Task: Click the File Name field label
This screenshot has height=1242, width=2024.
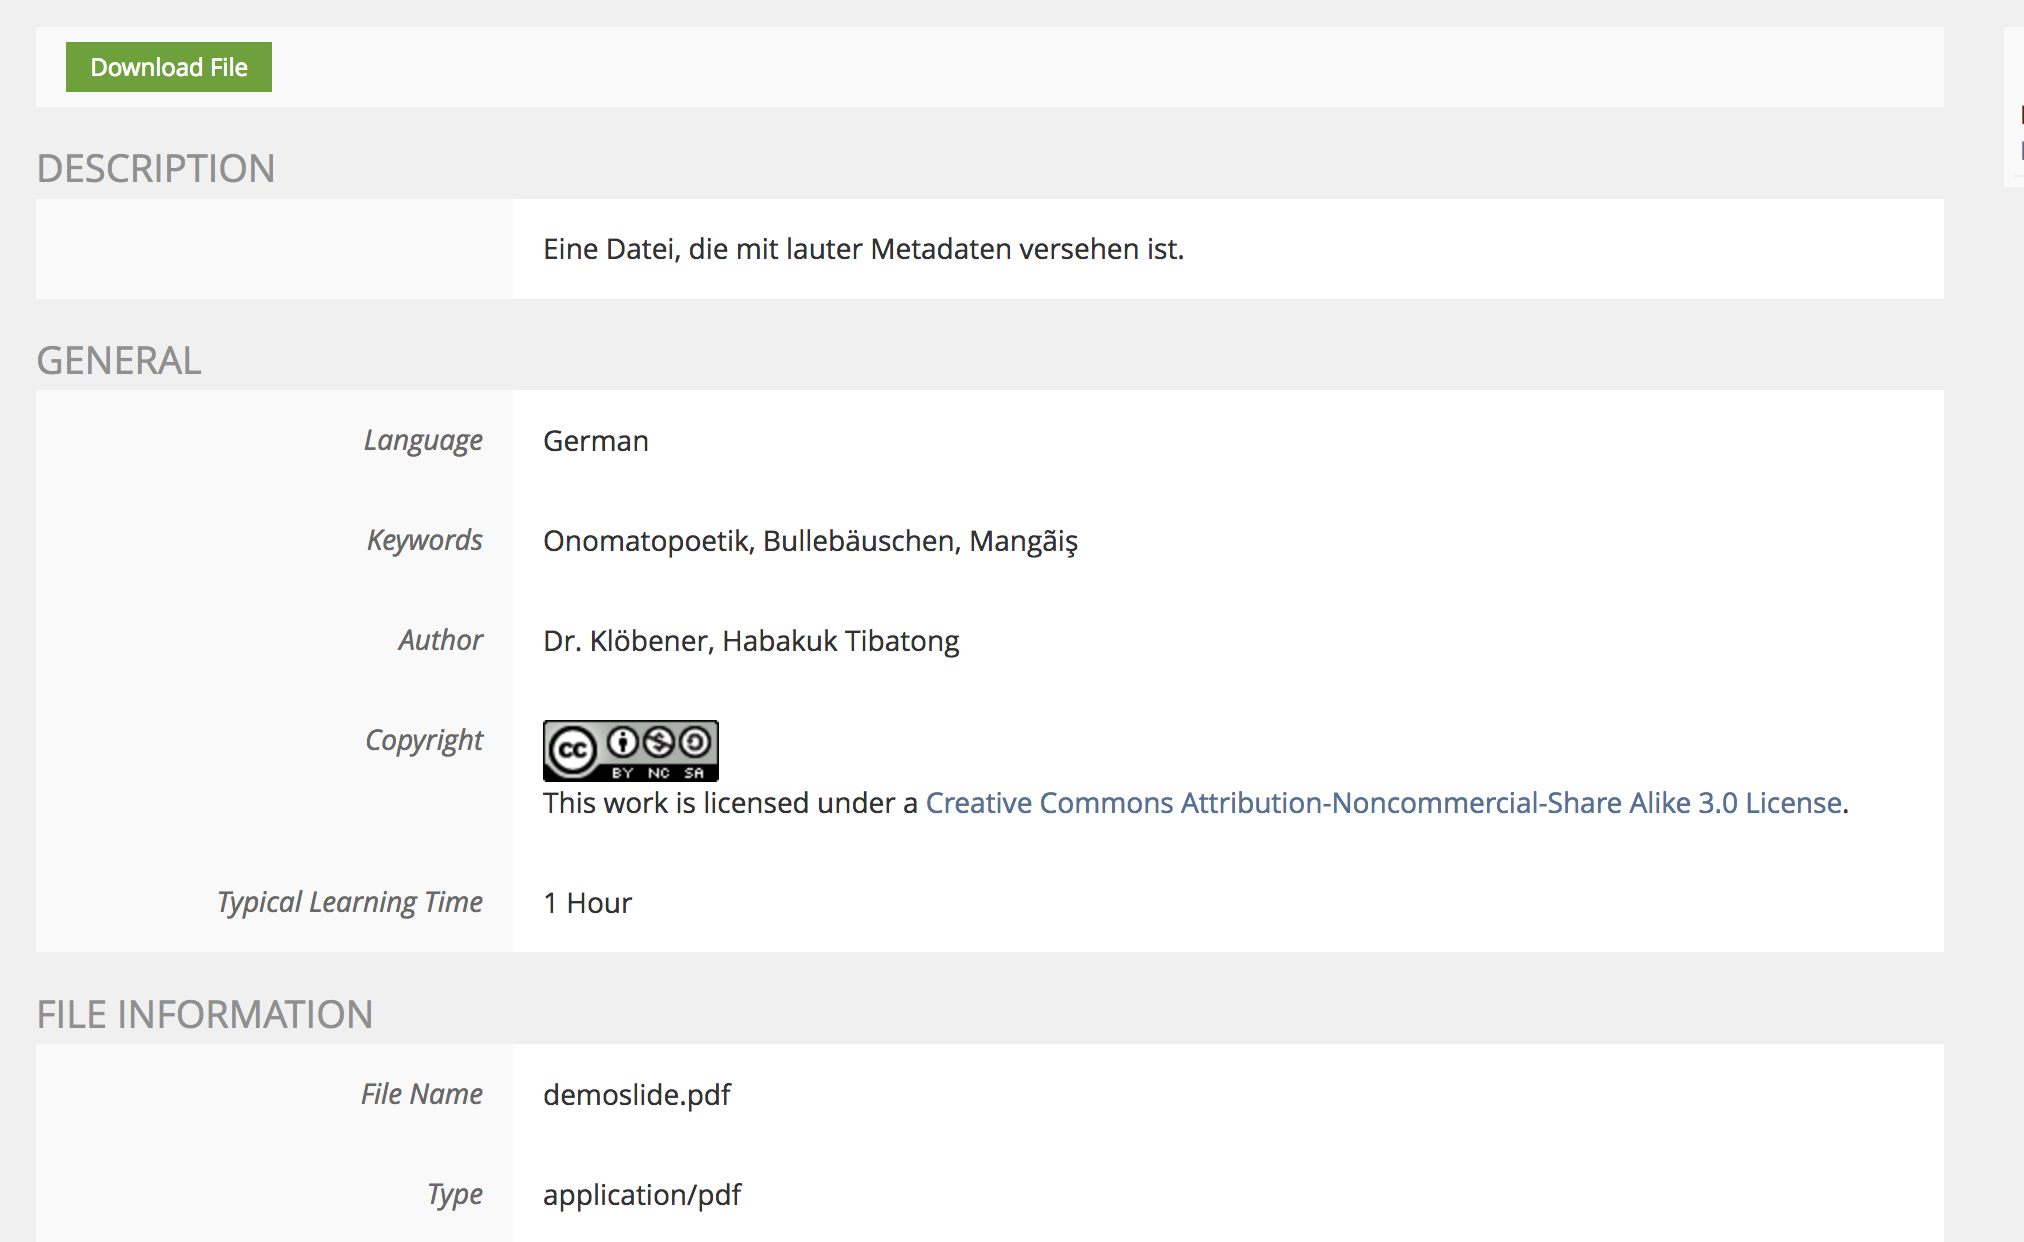Action: 421,1095
